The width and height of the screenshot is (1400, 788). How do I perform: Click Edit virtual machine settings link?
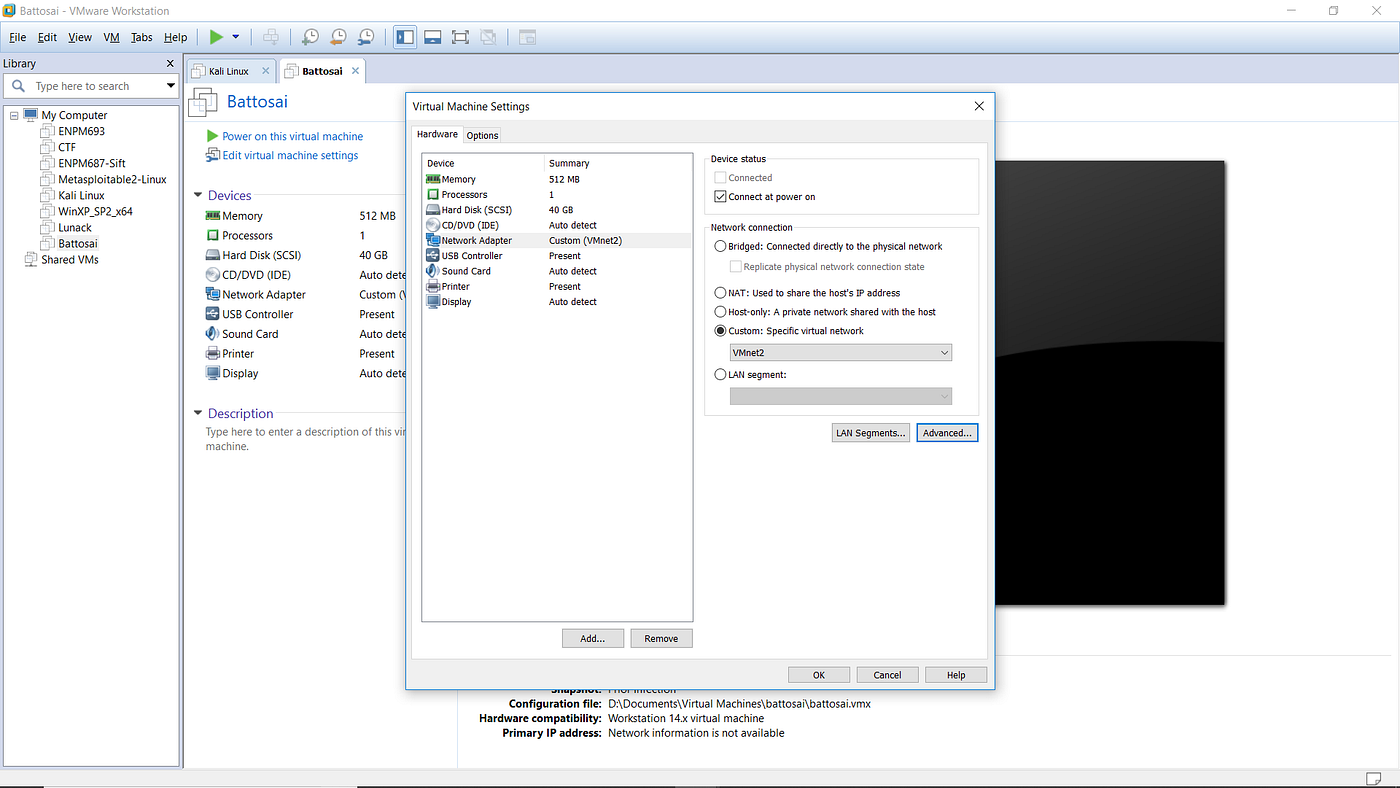(290, 155)
